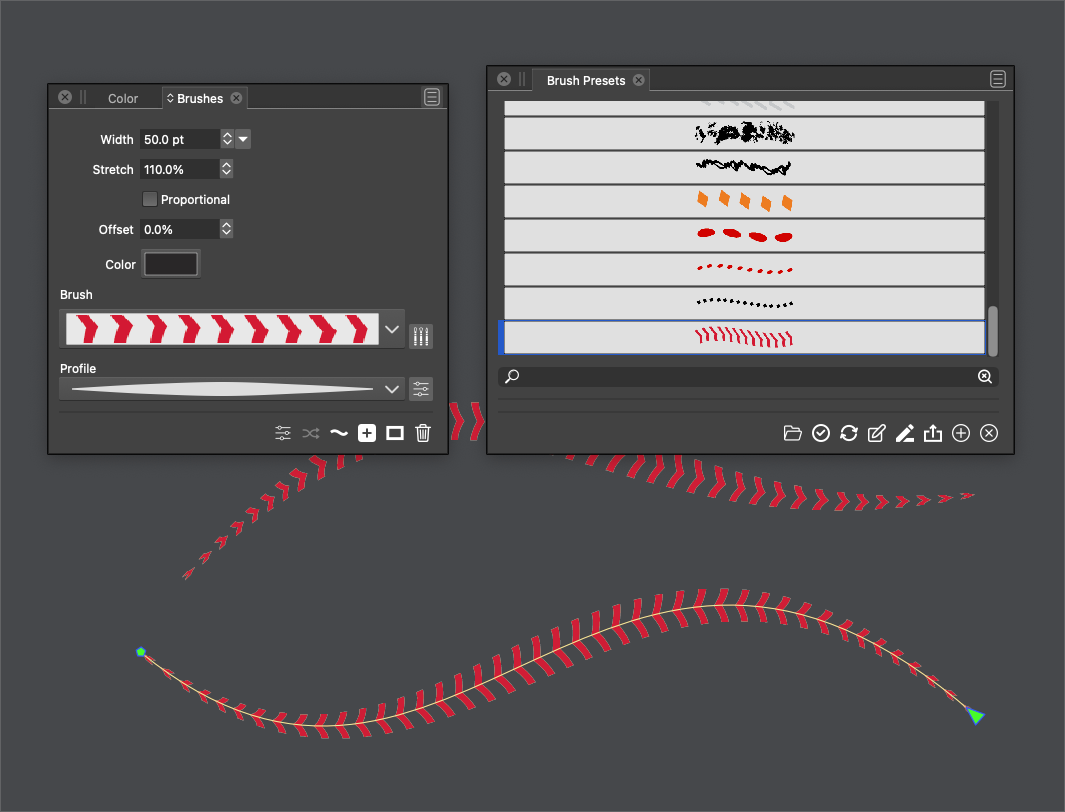Click the trash icon in Brushes panel
Viewport: 1065px width, 812px height.
[423, 433]
